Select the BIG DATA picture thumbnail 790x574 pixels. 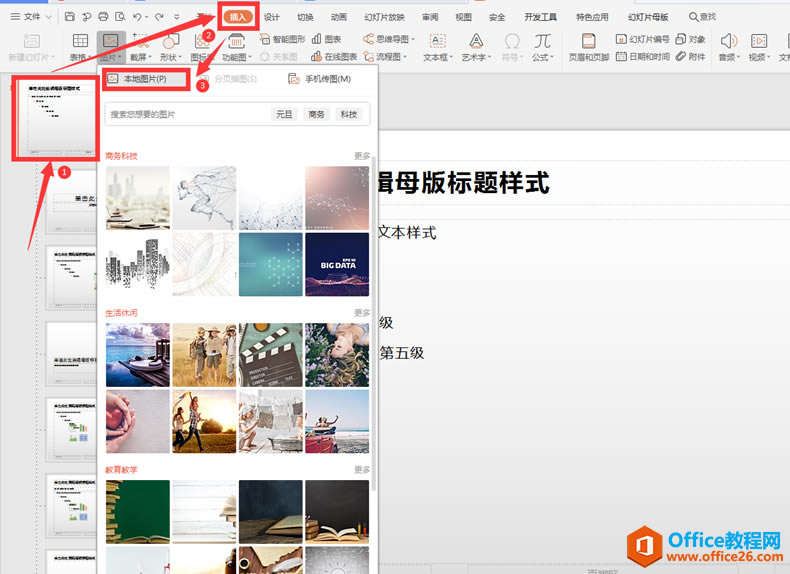tap(337, 265)
